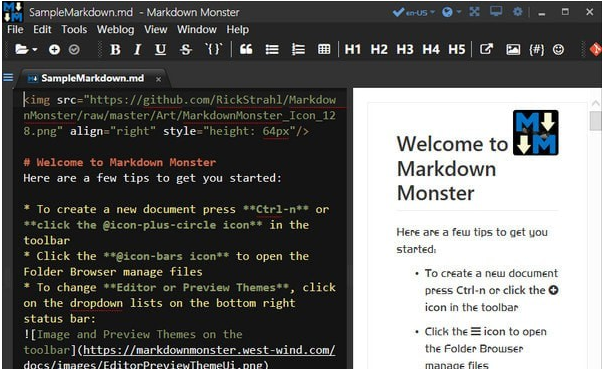
Task: Apply italic formatting with the I icon
Action: (137, 50)
